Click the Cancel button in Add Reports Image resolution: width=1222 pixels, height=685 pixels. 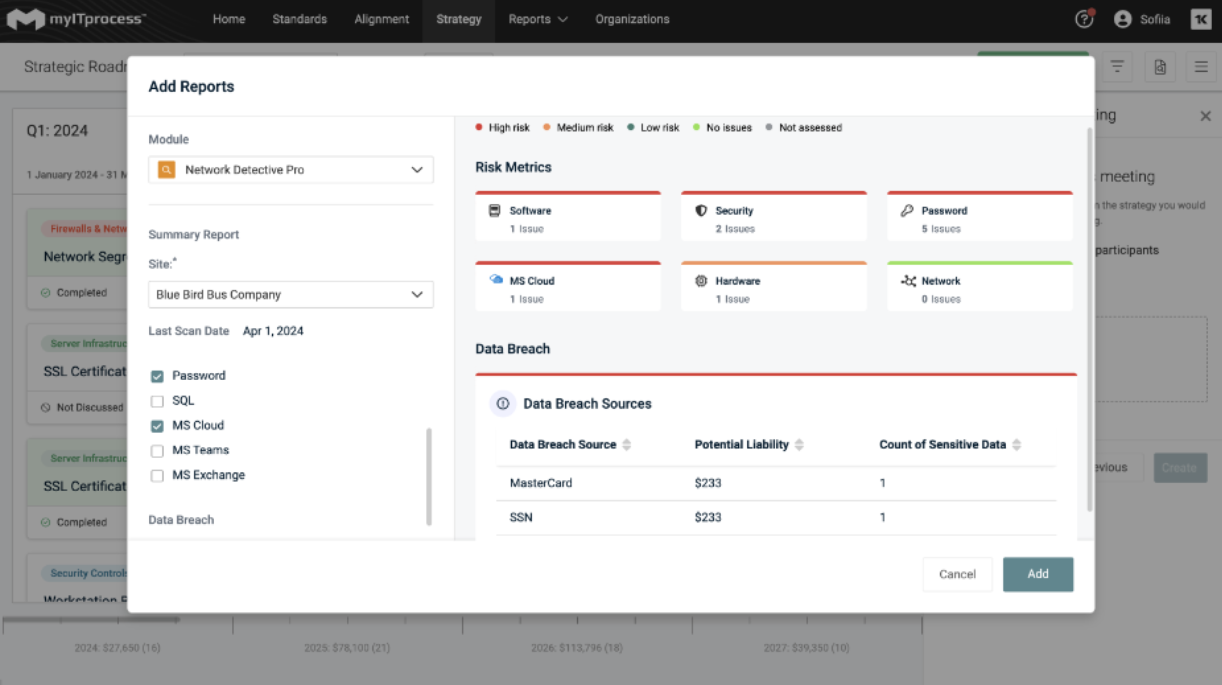[x=957, y=574]
